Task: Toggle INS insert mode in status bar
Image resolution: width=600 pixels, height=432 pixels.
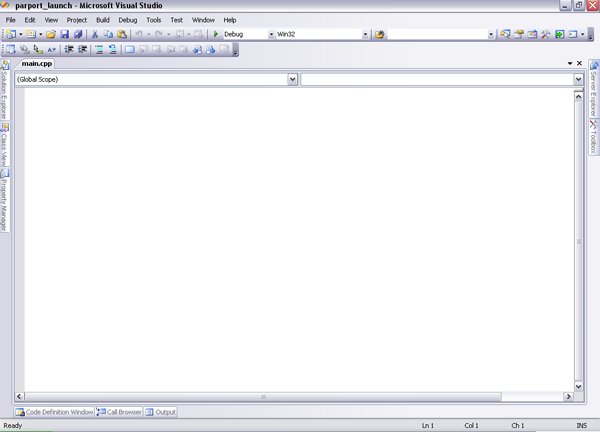Action: tap(581, 425)
